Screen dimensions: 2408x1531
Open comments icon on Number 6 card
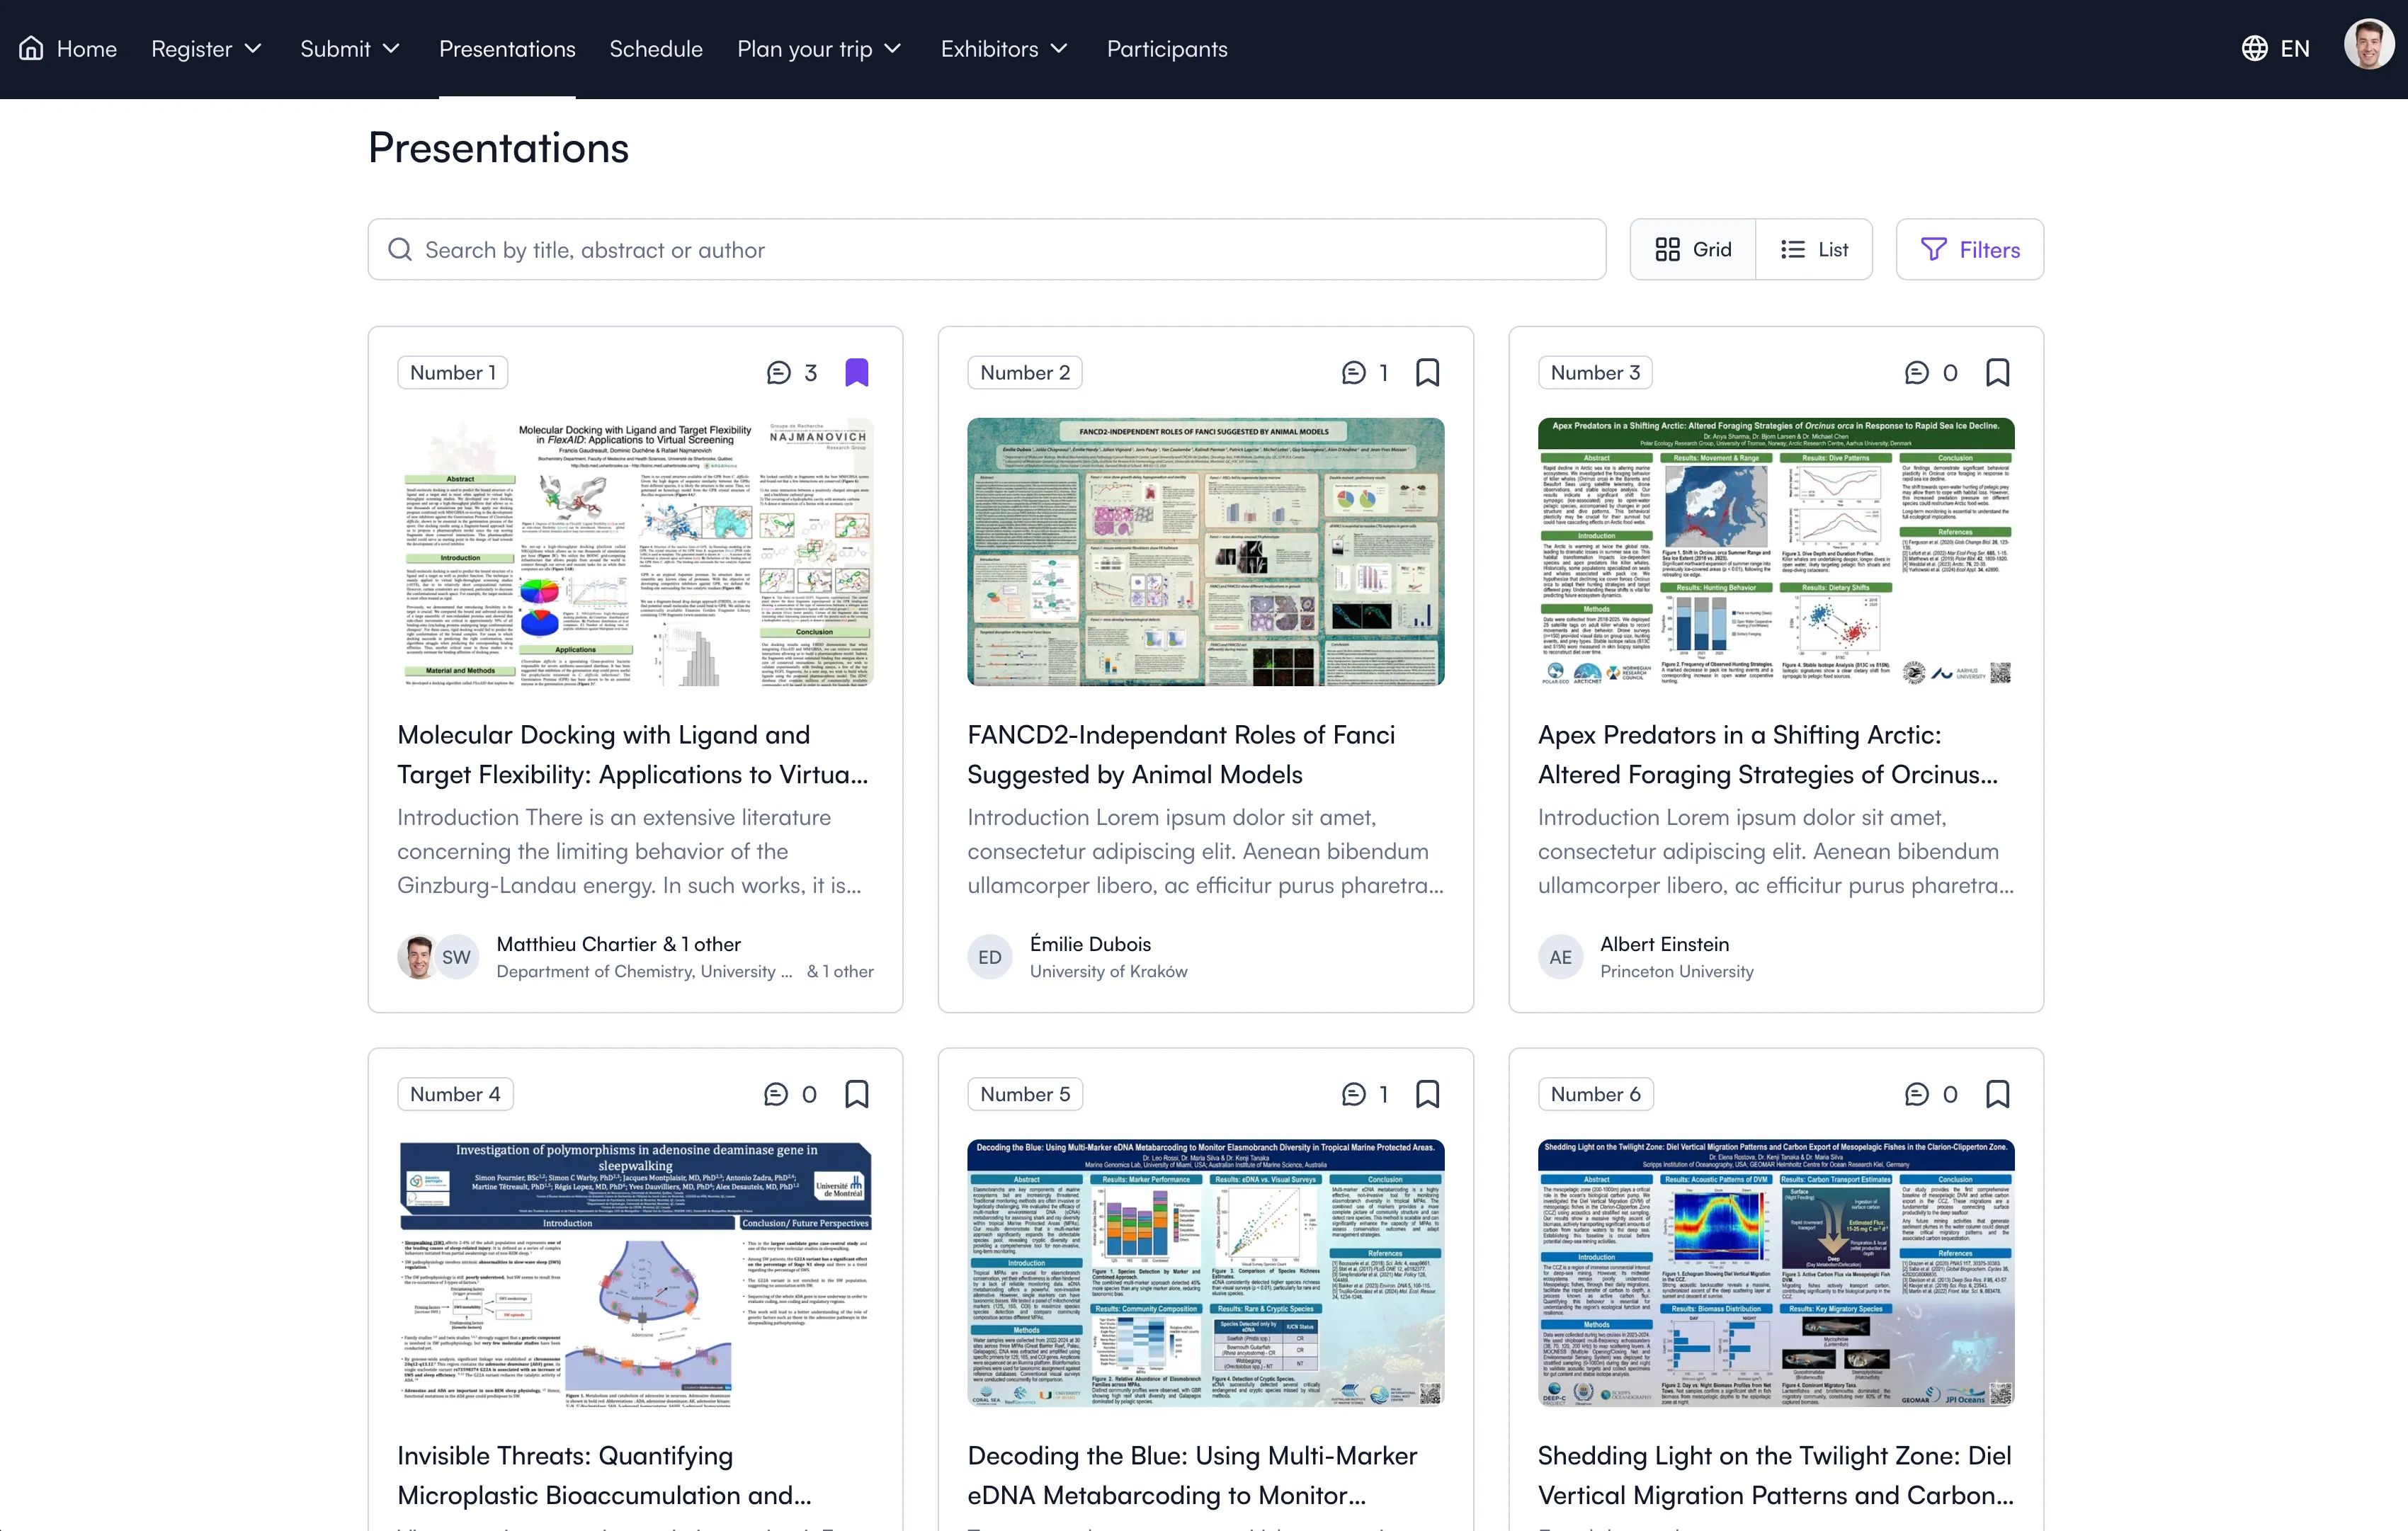pos(1916,1093)
